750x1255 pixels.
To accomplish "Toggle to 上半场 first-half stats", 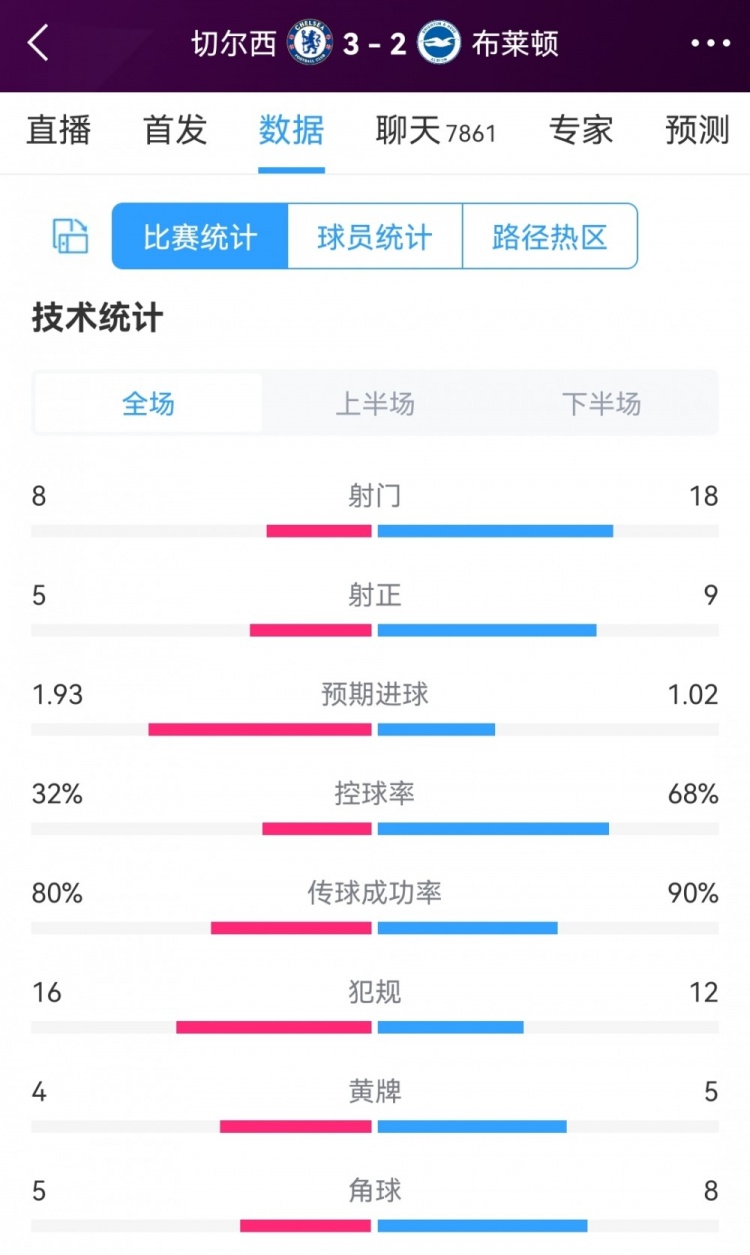I will click(375, 403).
